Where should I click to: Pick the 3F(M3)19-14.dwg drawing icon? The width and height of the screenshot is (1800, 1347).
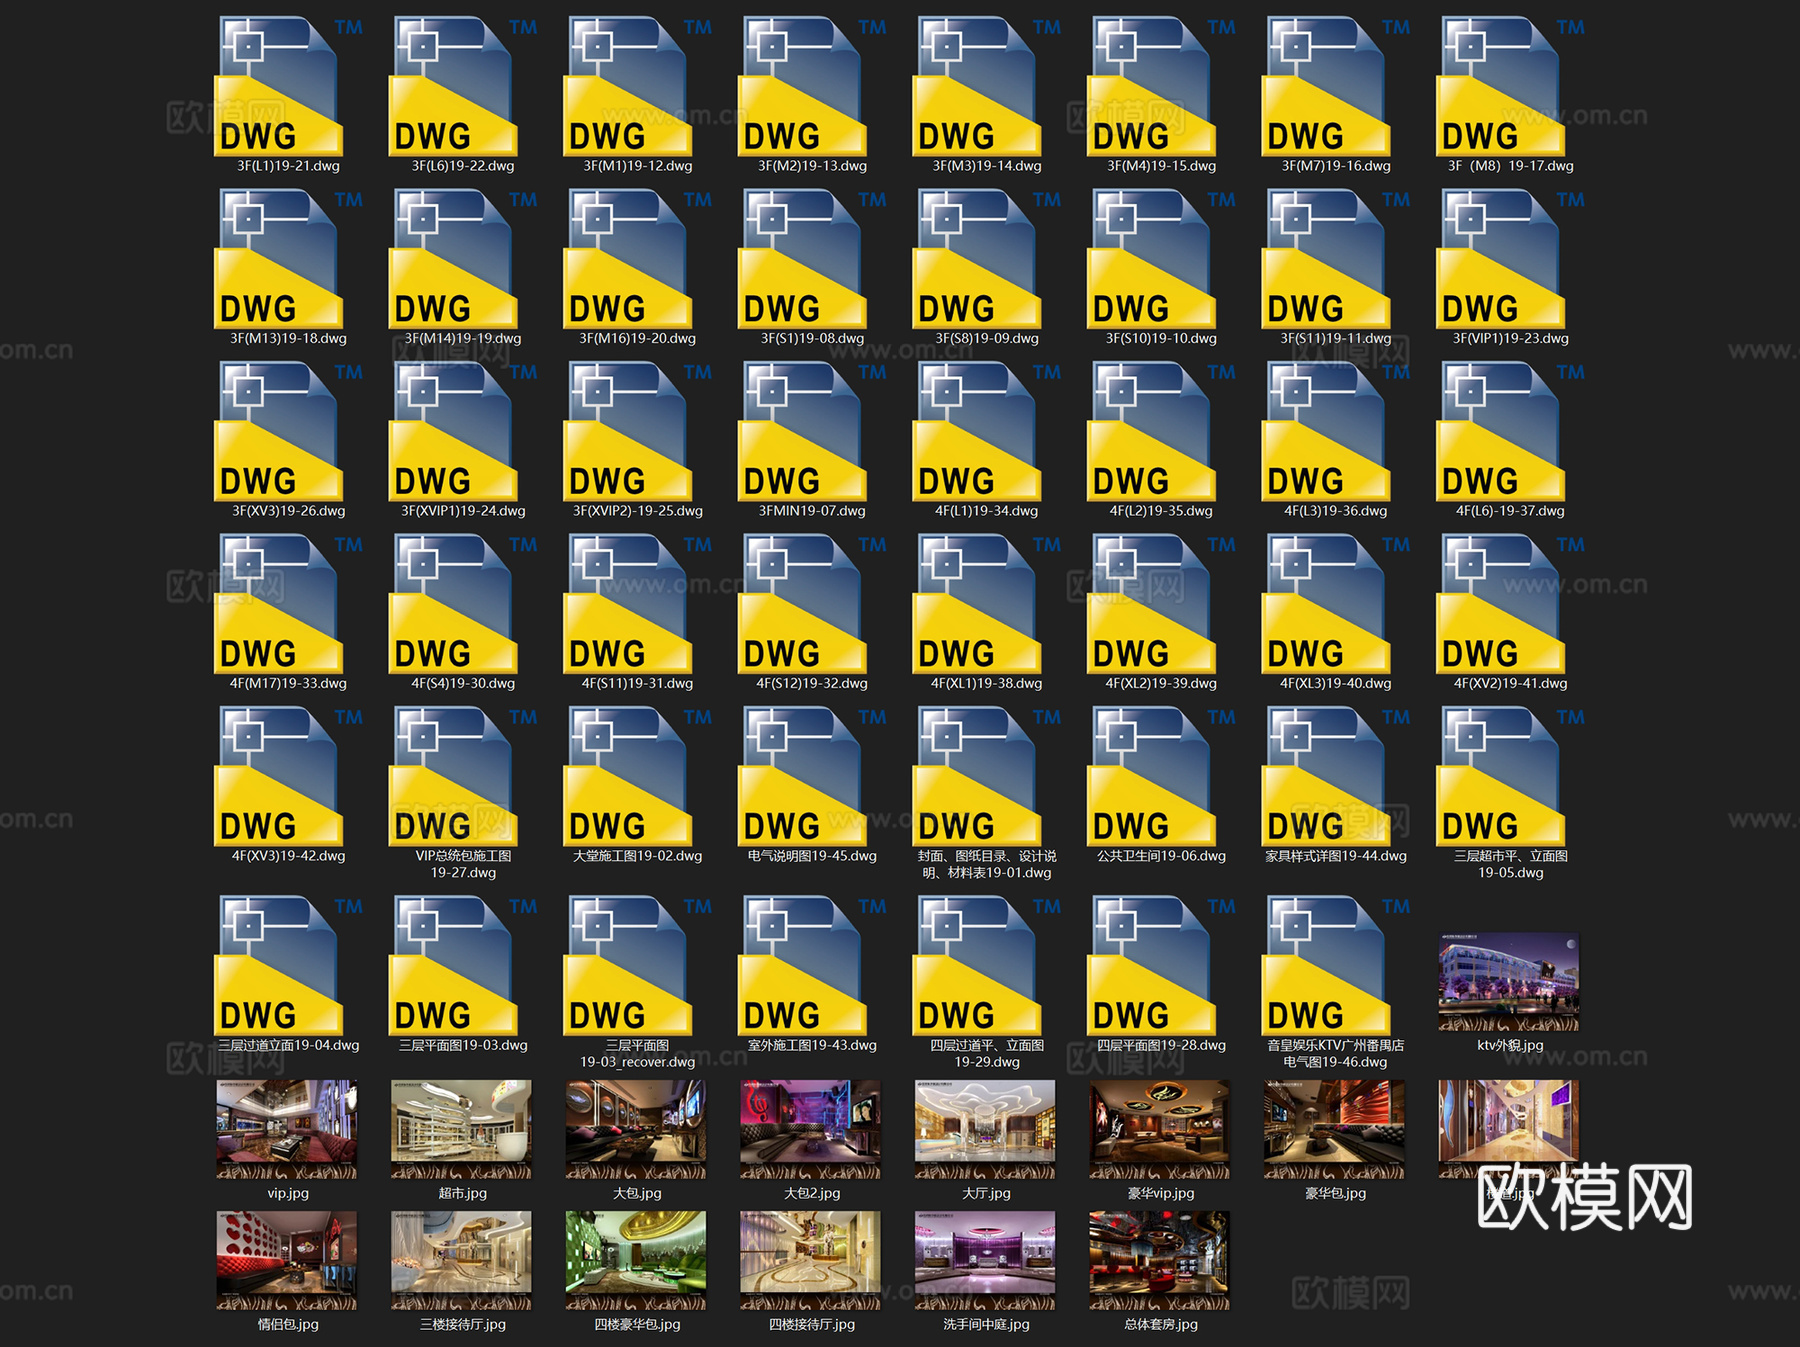pos(977,86)
